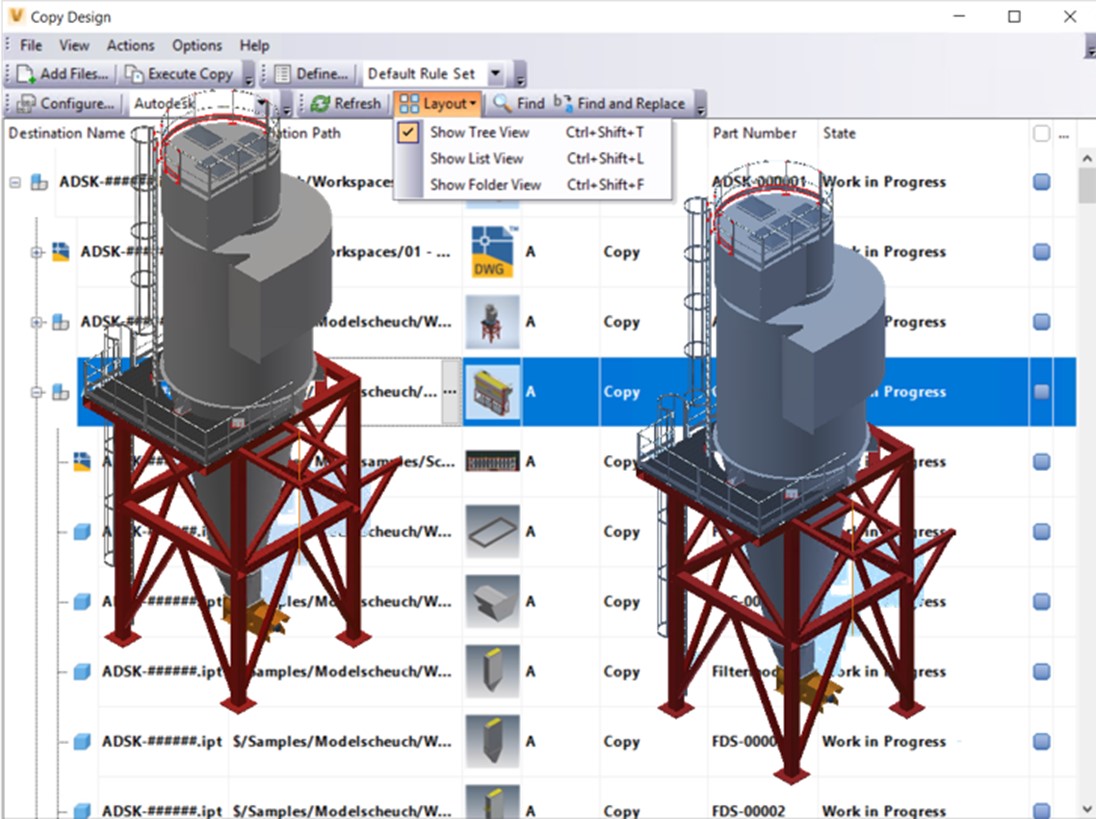Screen dimensions: 1096x819
Task: Open the Actions menu
Action: tap(130, 45)
